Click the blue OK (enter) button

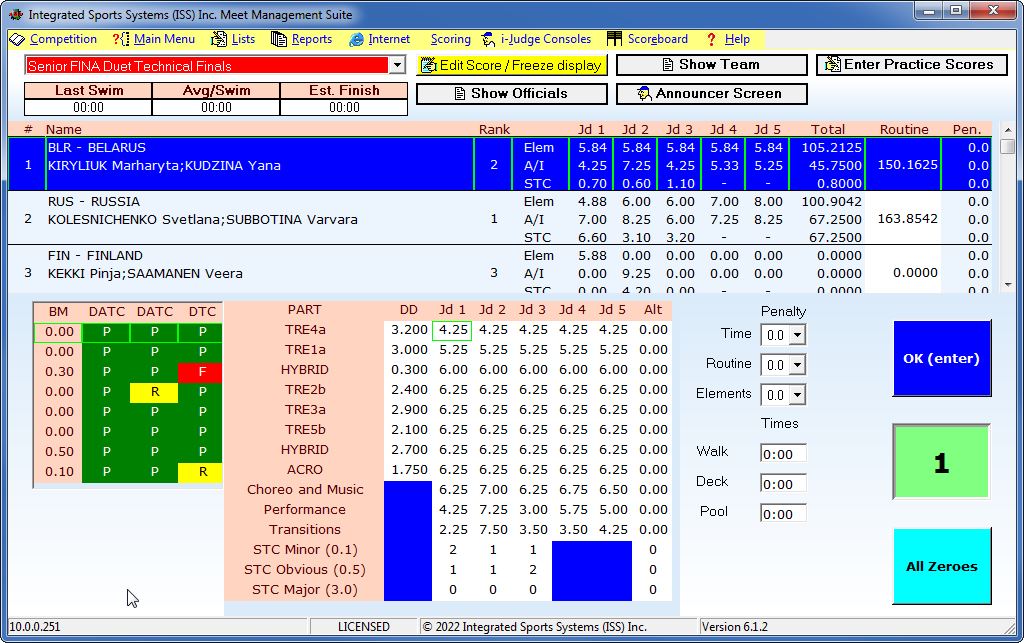(x=942, y=358)
